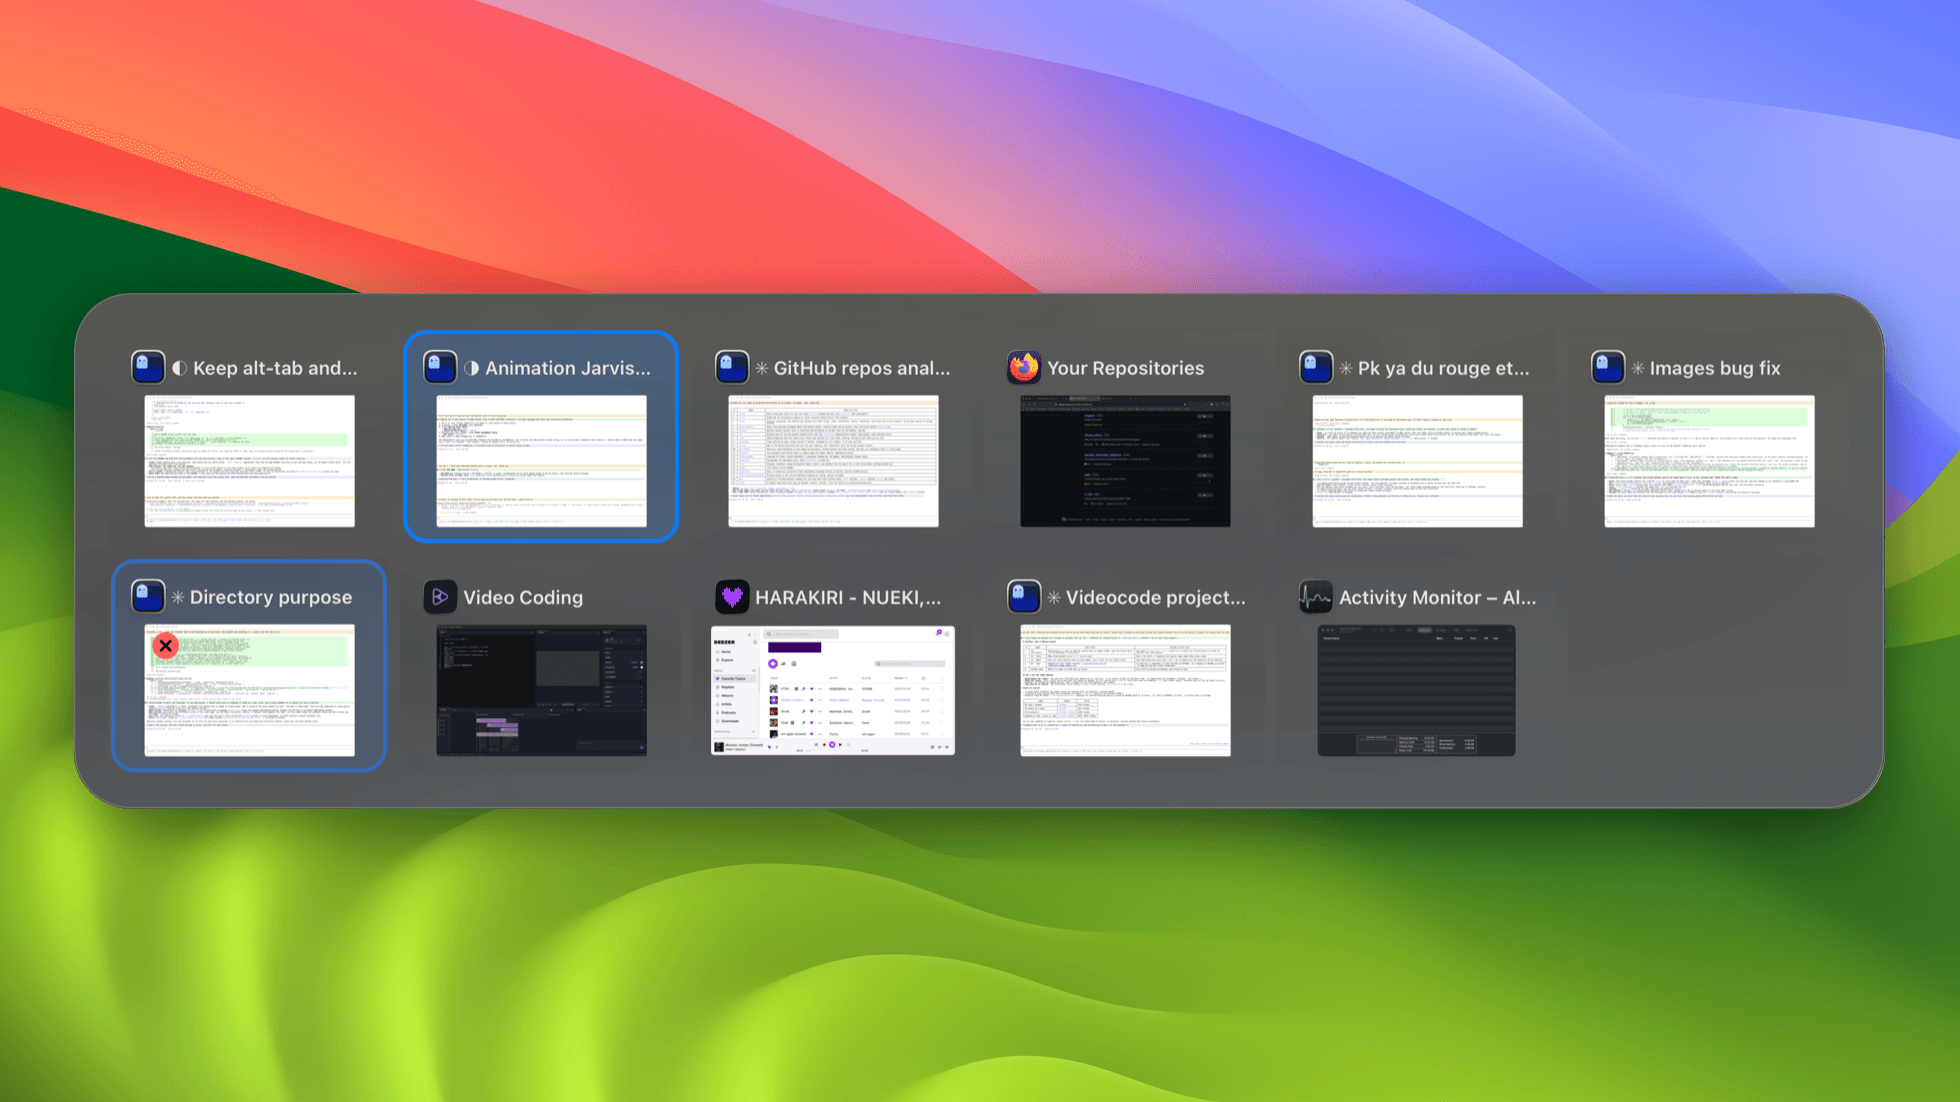Click the 'GitHub repos anal...' title text

click(862, 368)
